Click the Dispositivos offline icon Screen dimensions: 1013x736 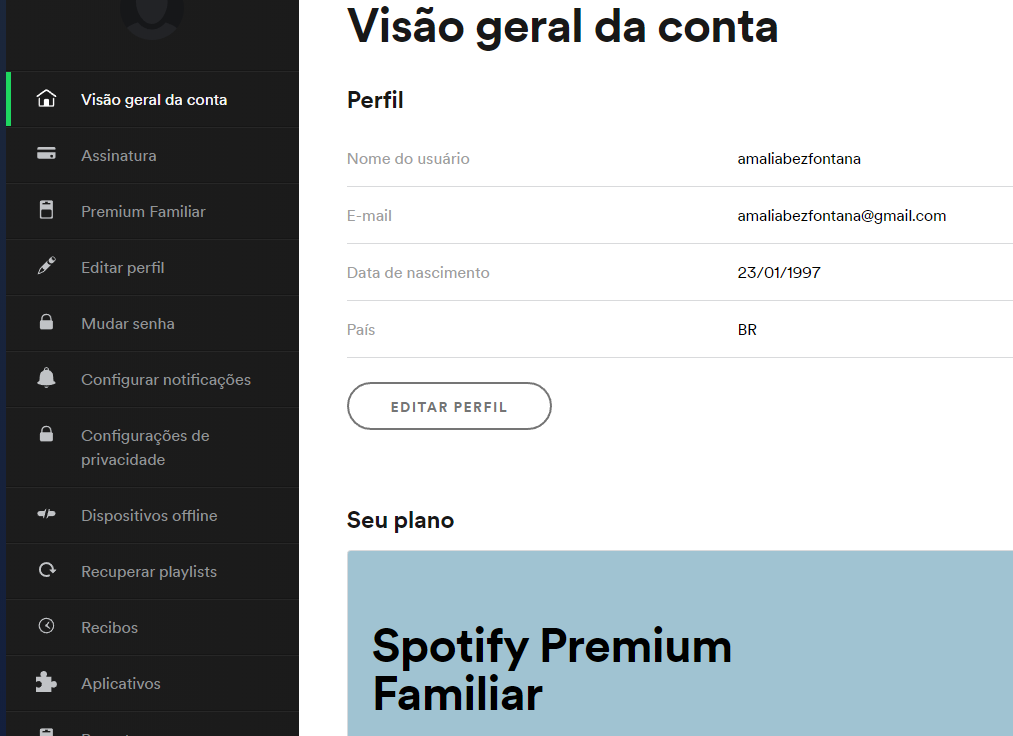click(47, 514)
